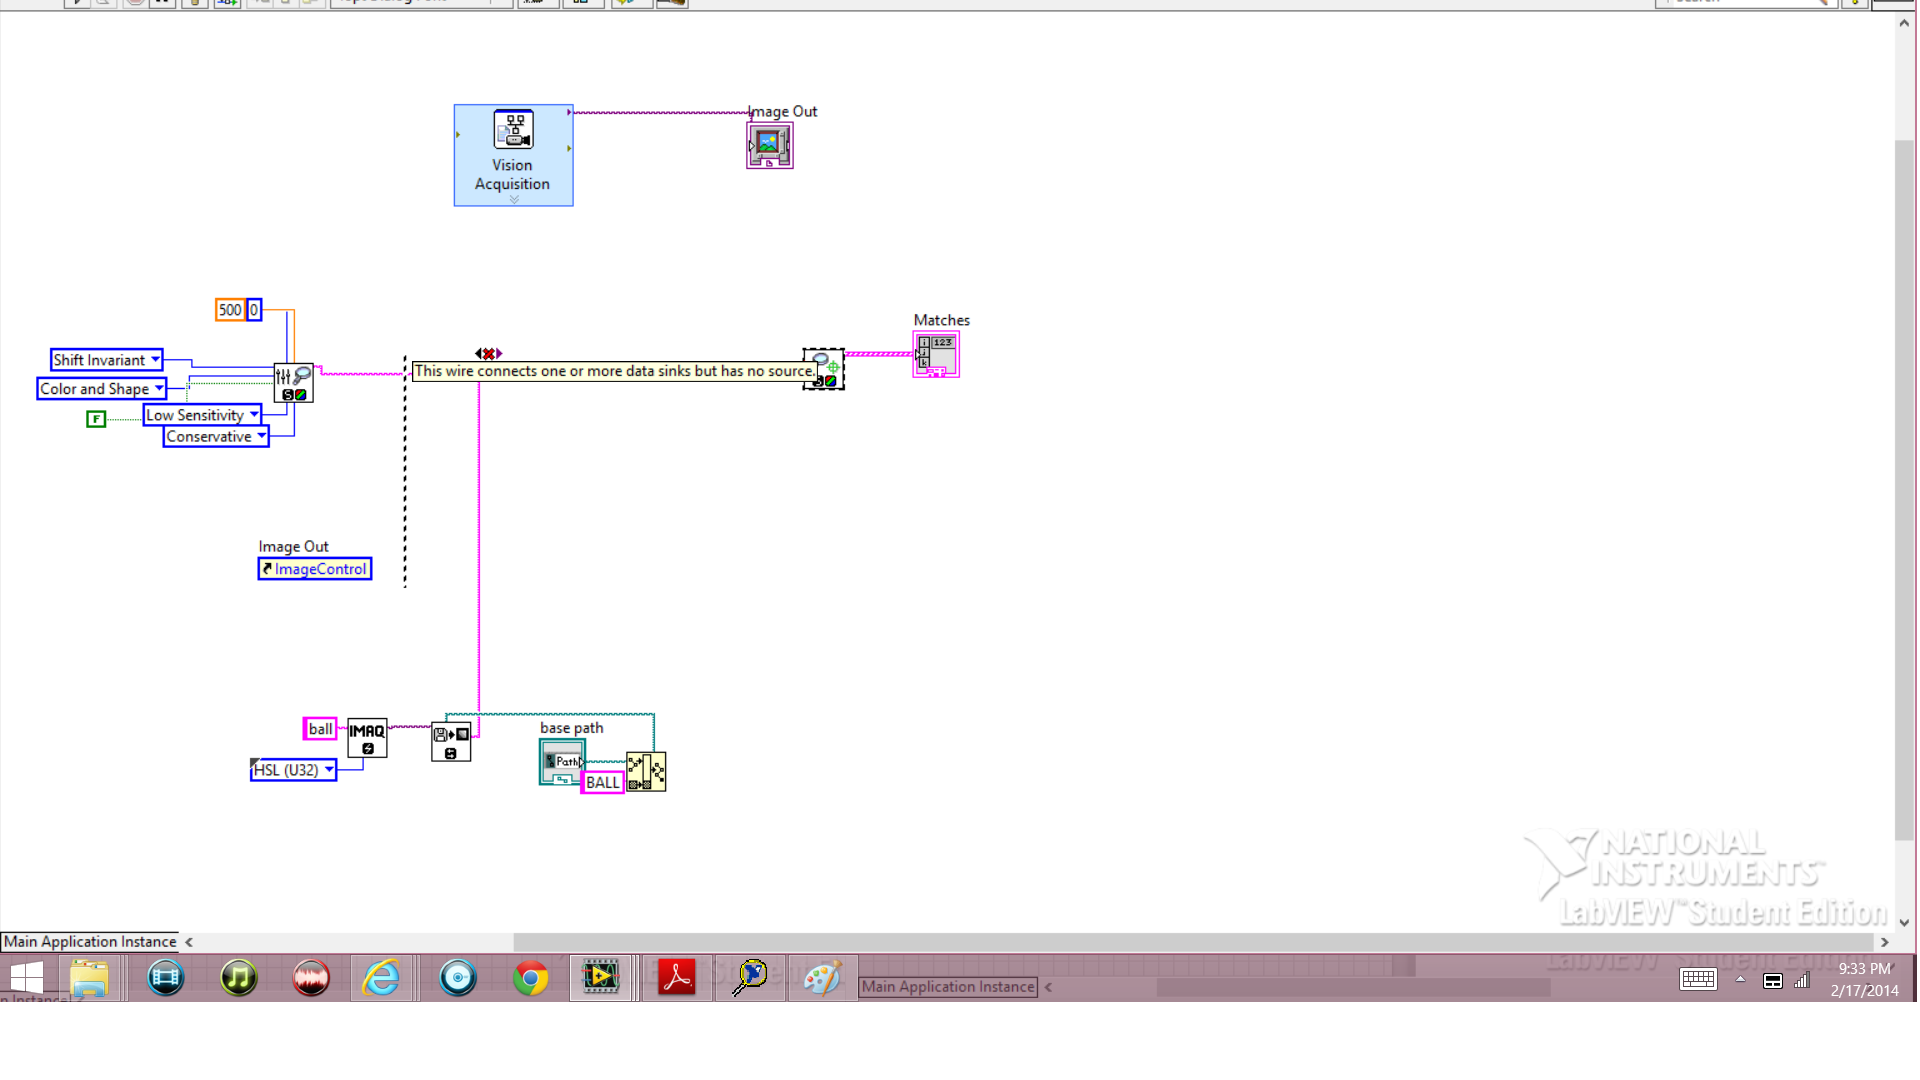Open the Application Font menu
Image resolution: width=1920 pixels, height=1080 pixels.
[x=420, y=3]
